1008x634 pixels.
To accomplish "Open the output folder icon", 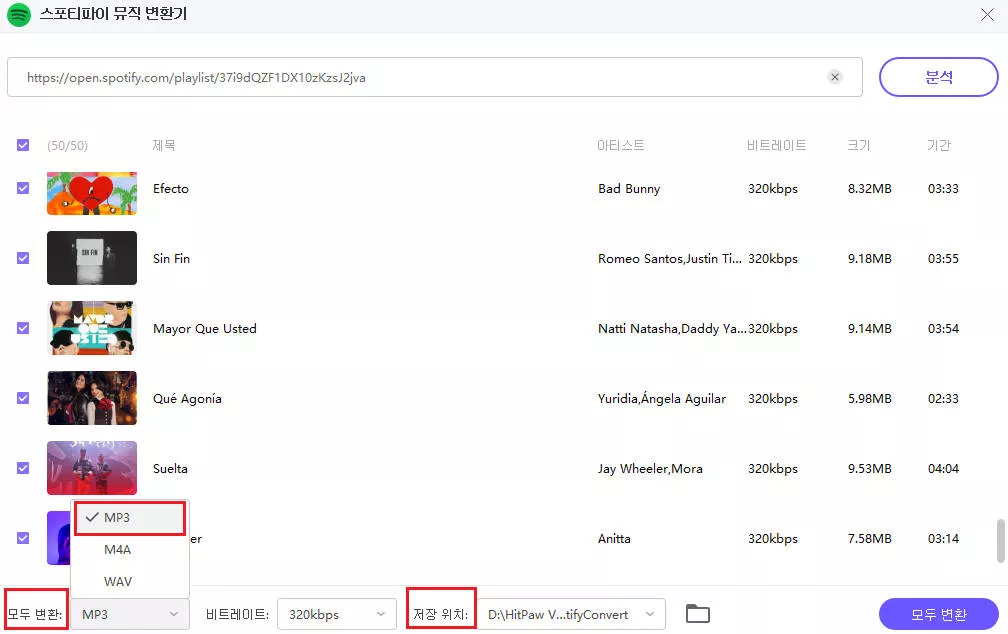I will [x=698, y=614].
